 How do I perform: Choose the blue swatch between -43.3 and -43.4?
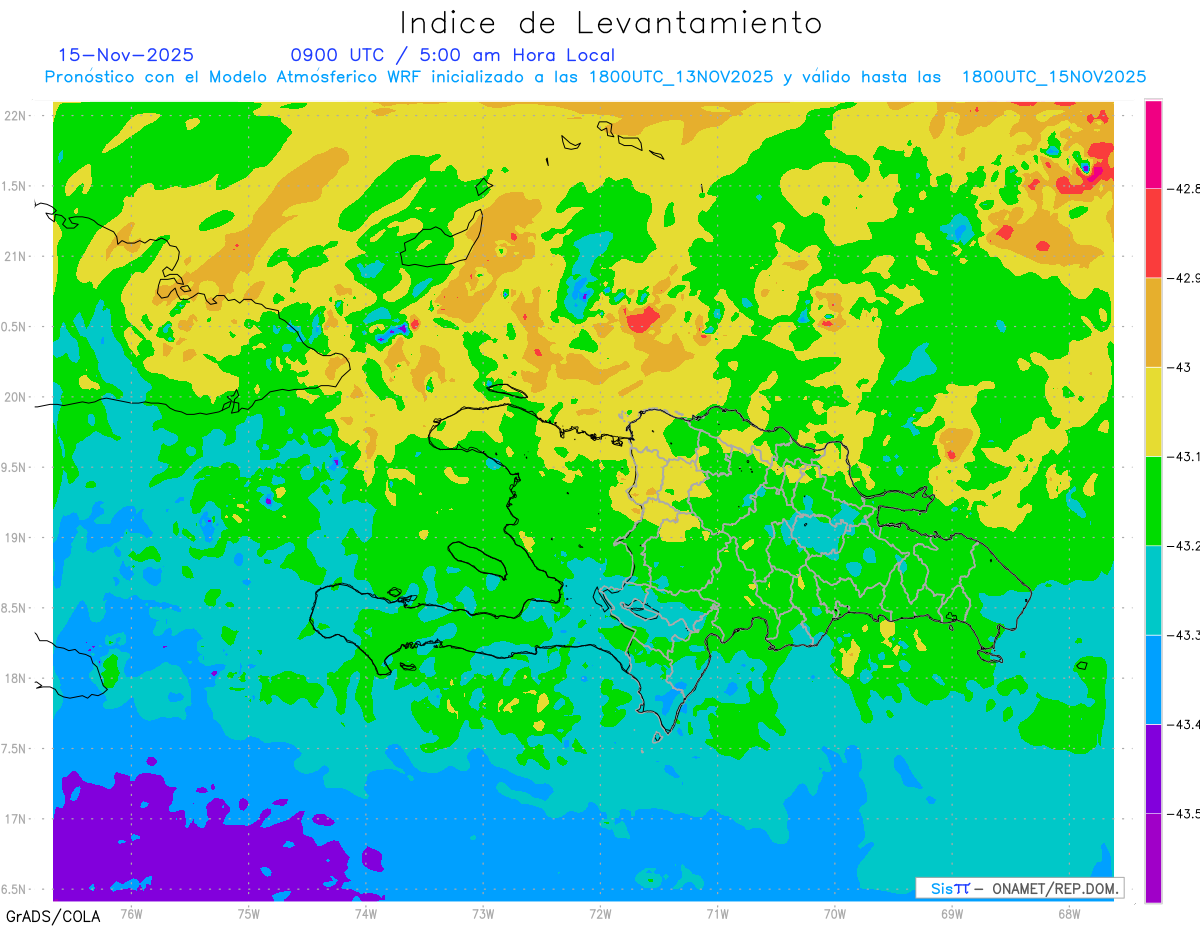(x=1153, y=679)
